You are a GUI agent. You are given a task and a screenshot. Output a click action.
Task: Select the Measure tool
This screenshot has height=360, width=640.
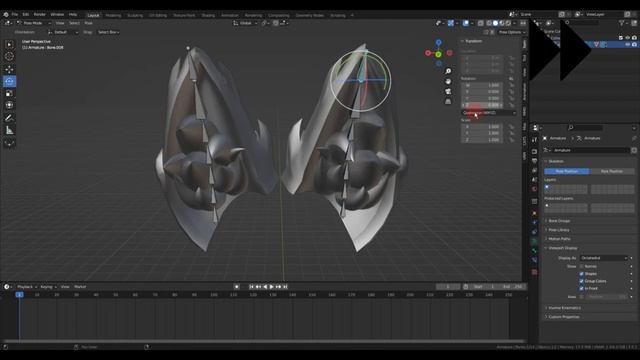tap(9, 130)
